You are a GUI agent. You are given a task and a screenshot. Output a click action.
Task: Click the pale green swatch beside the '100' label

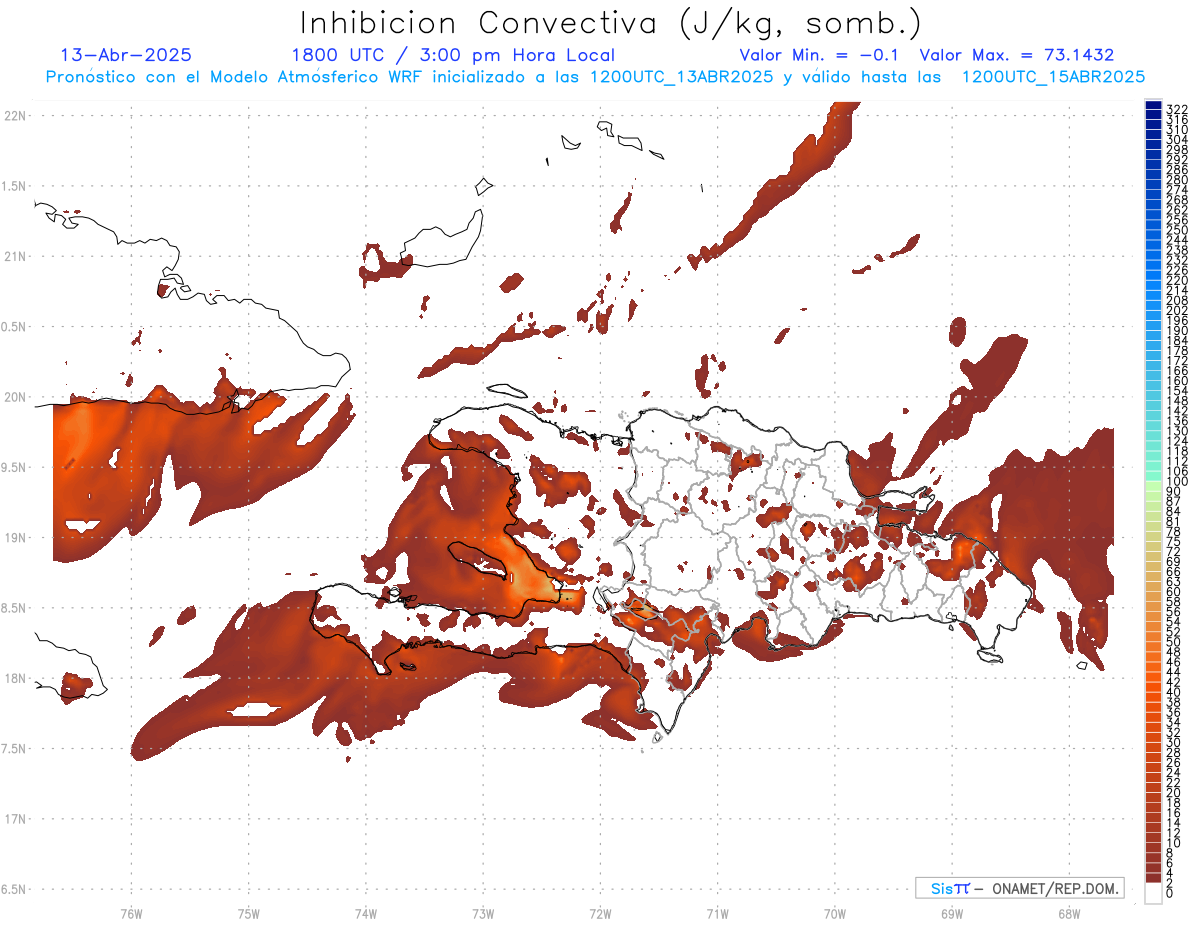[1153, 487]
